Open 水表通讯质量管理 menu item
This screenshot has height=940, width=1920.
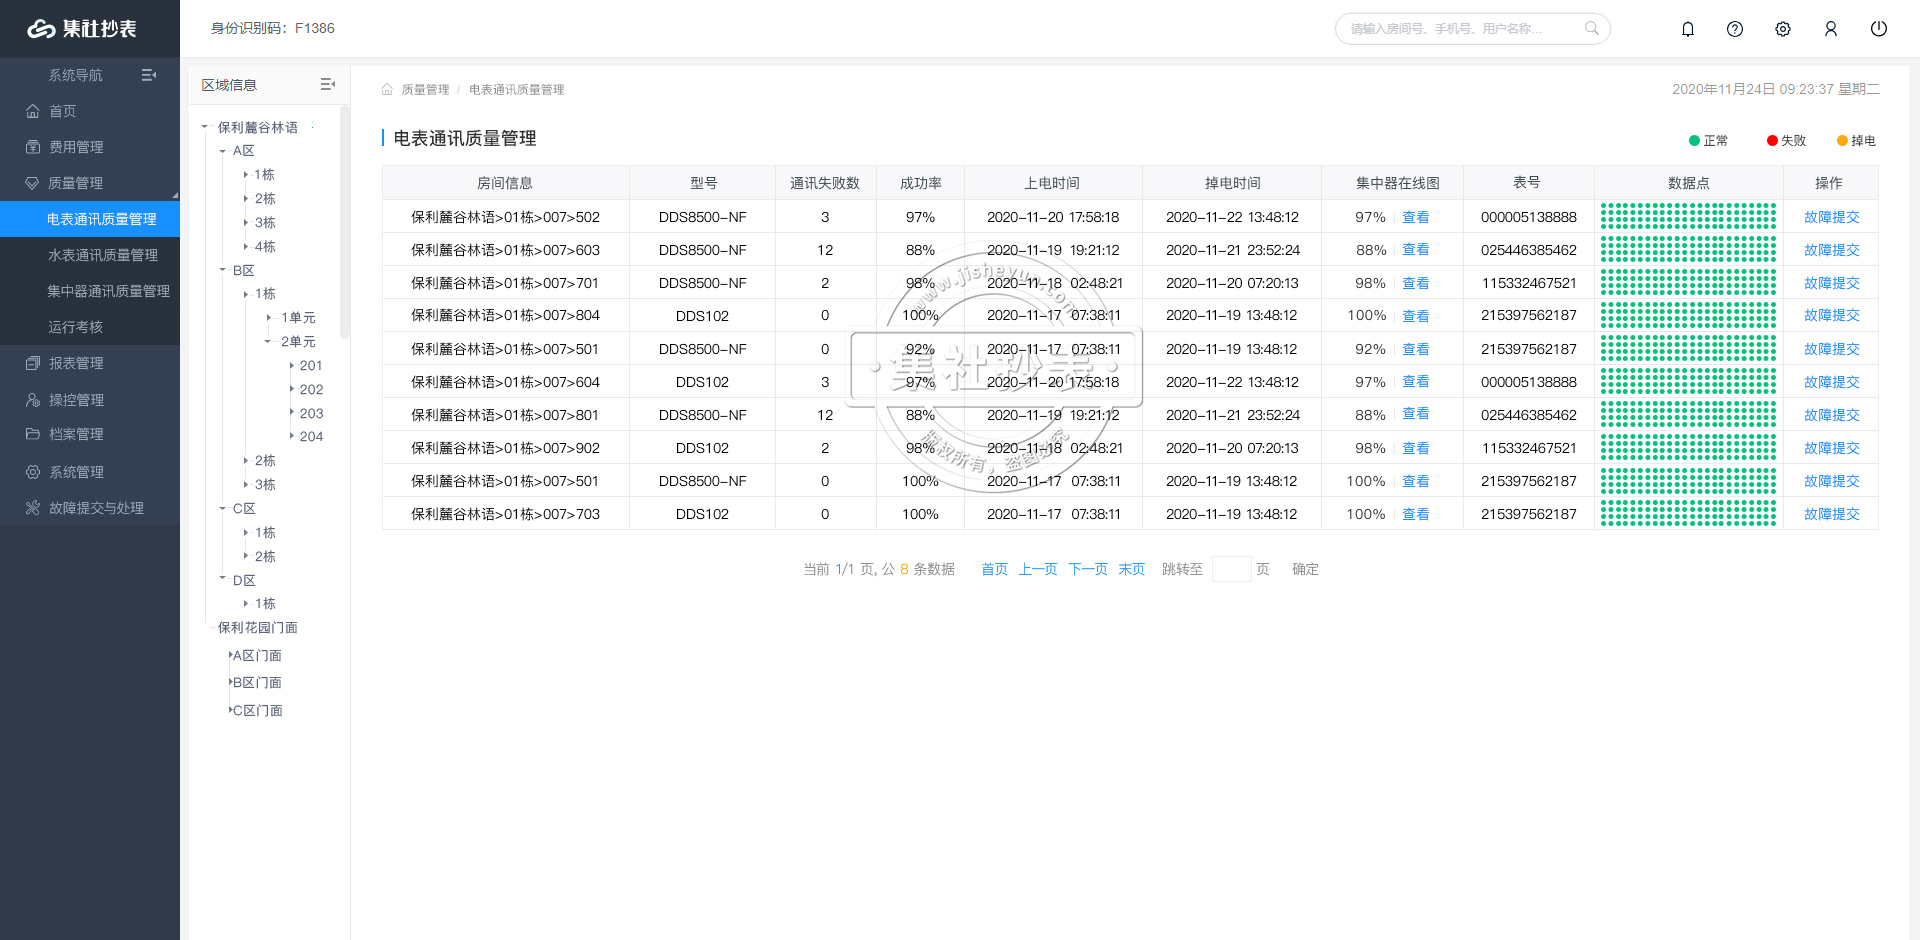click(x=103, y=255)
